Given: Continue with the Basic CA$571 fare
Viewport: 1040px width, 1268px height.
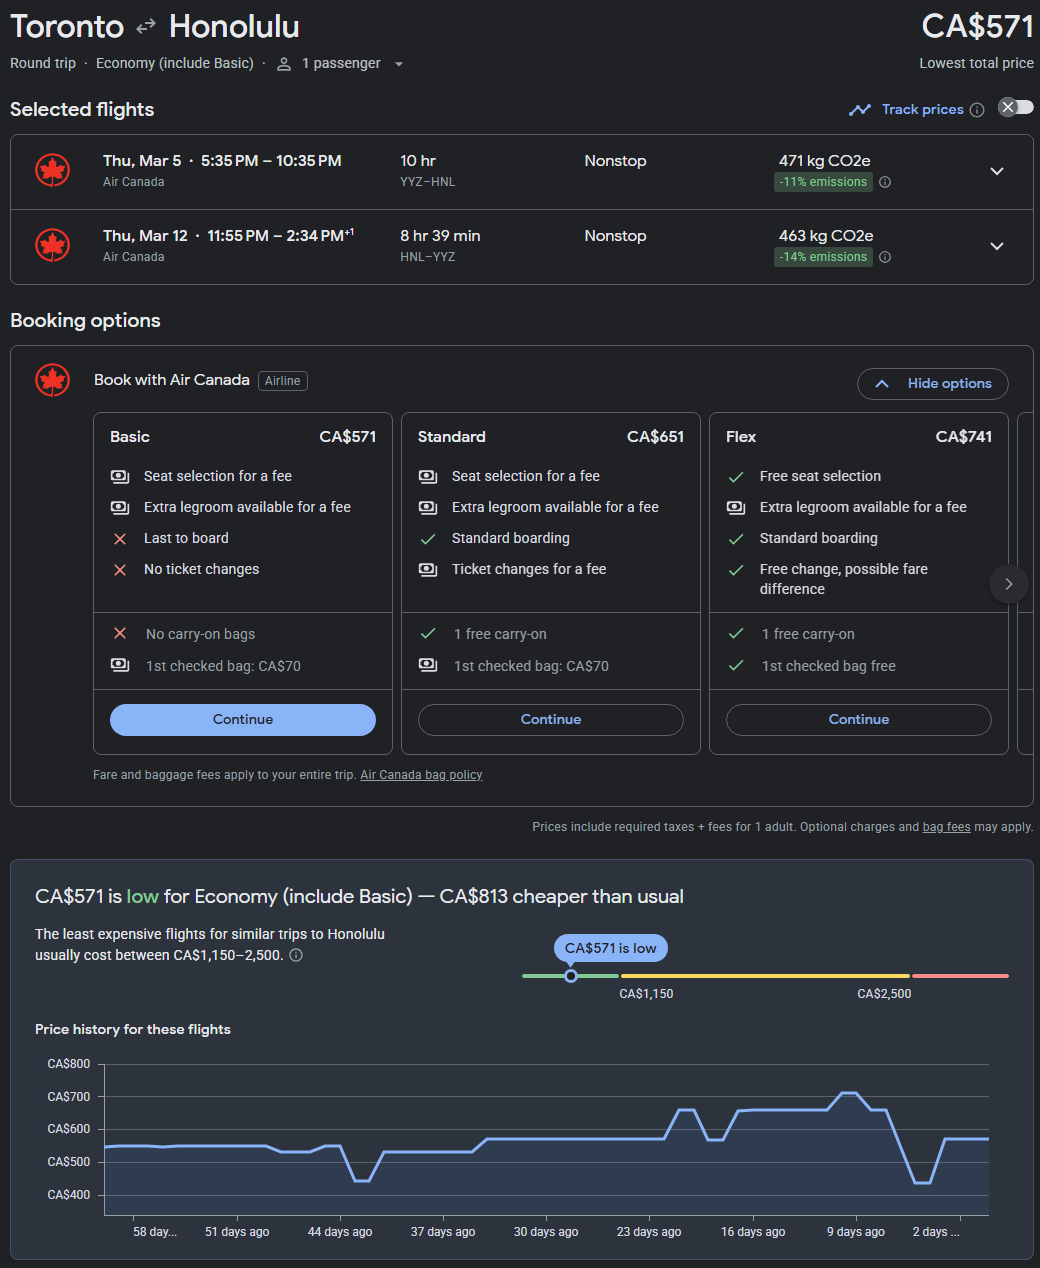Looking at the screenshot, I should [x=243, y=720].
